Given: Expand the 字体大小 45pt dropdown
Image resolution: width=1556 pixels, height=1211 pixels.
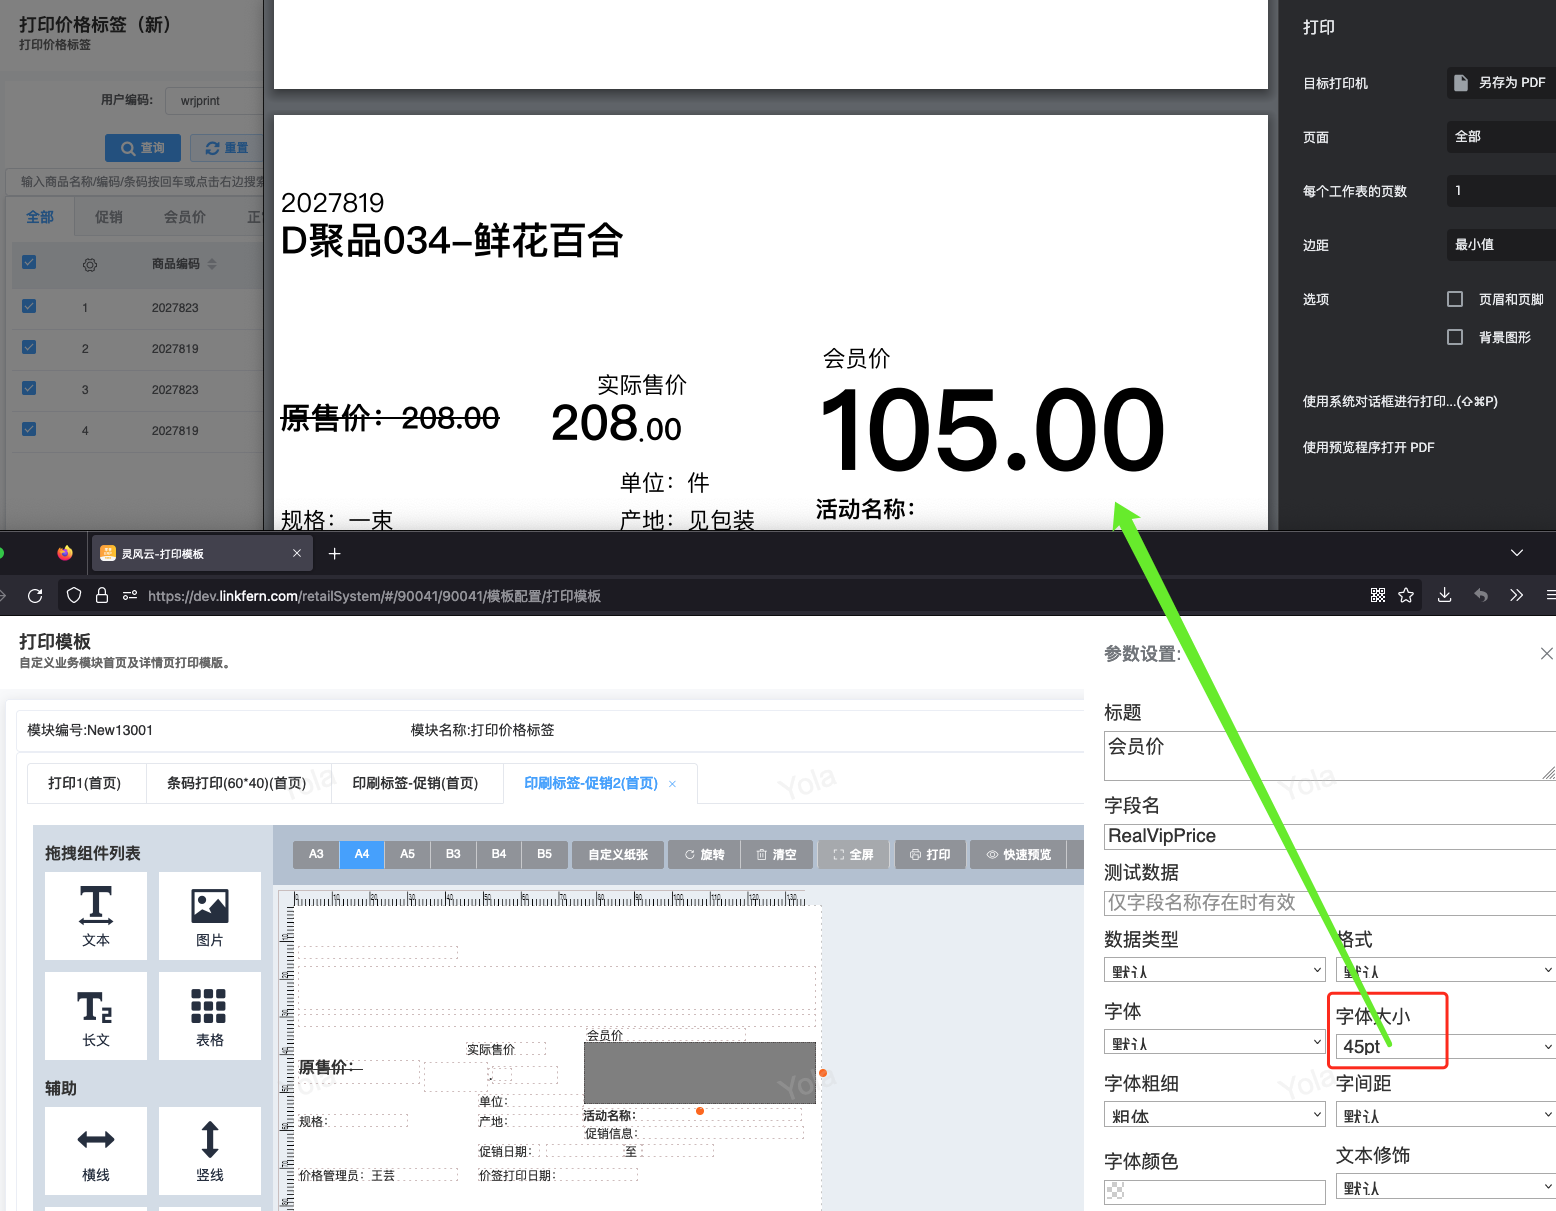Looking at the screenshot, I should [1445, 1046].
